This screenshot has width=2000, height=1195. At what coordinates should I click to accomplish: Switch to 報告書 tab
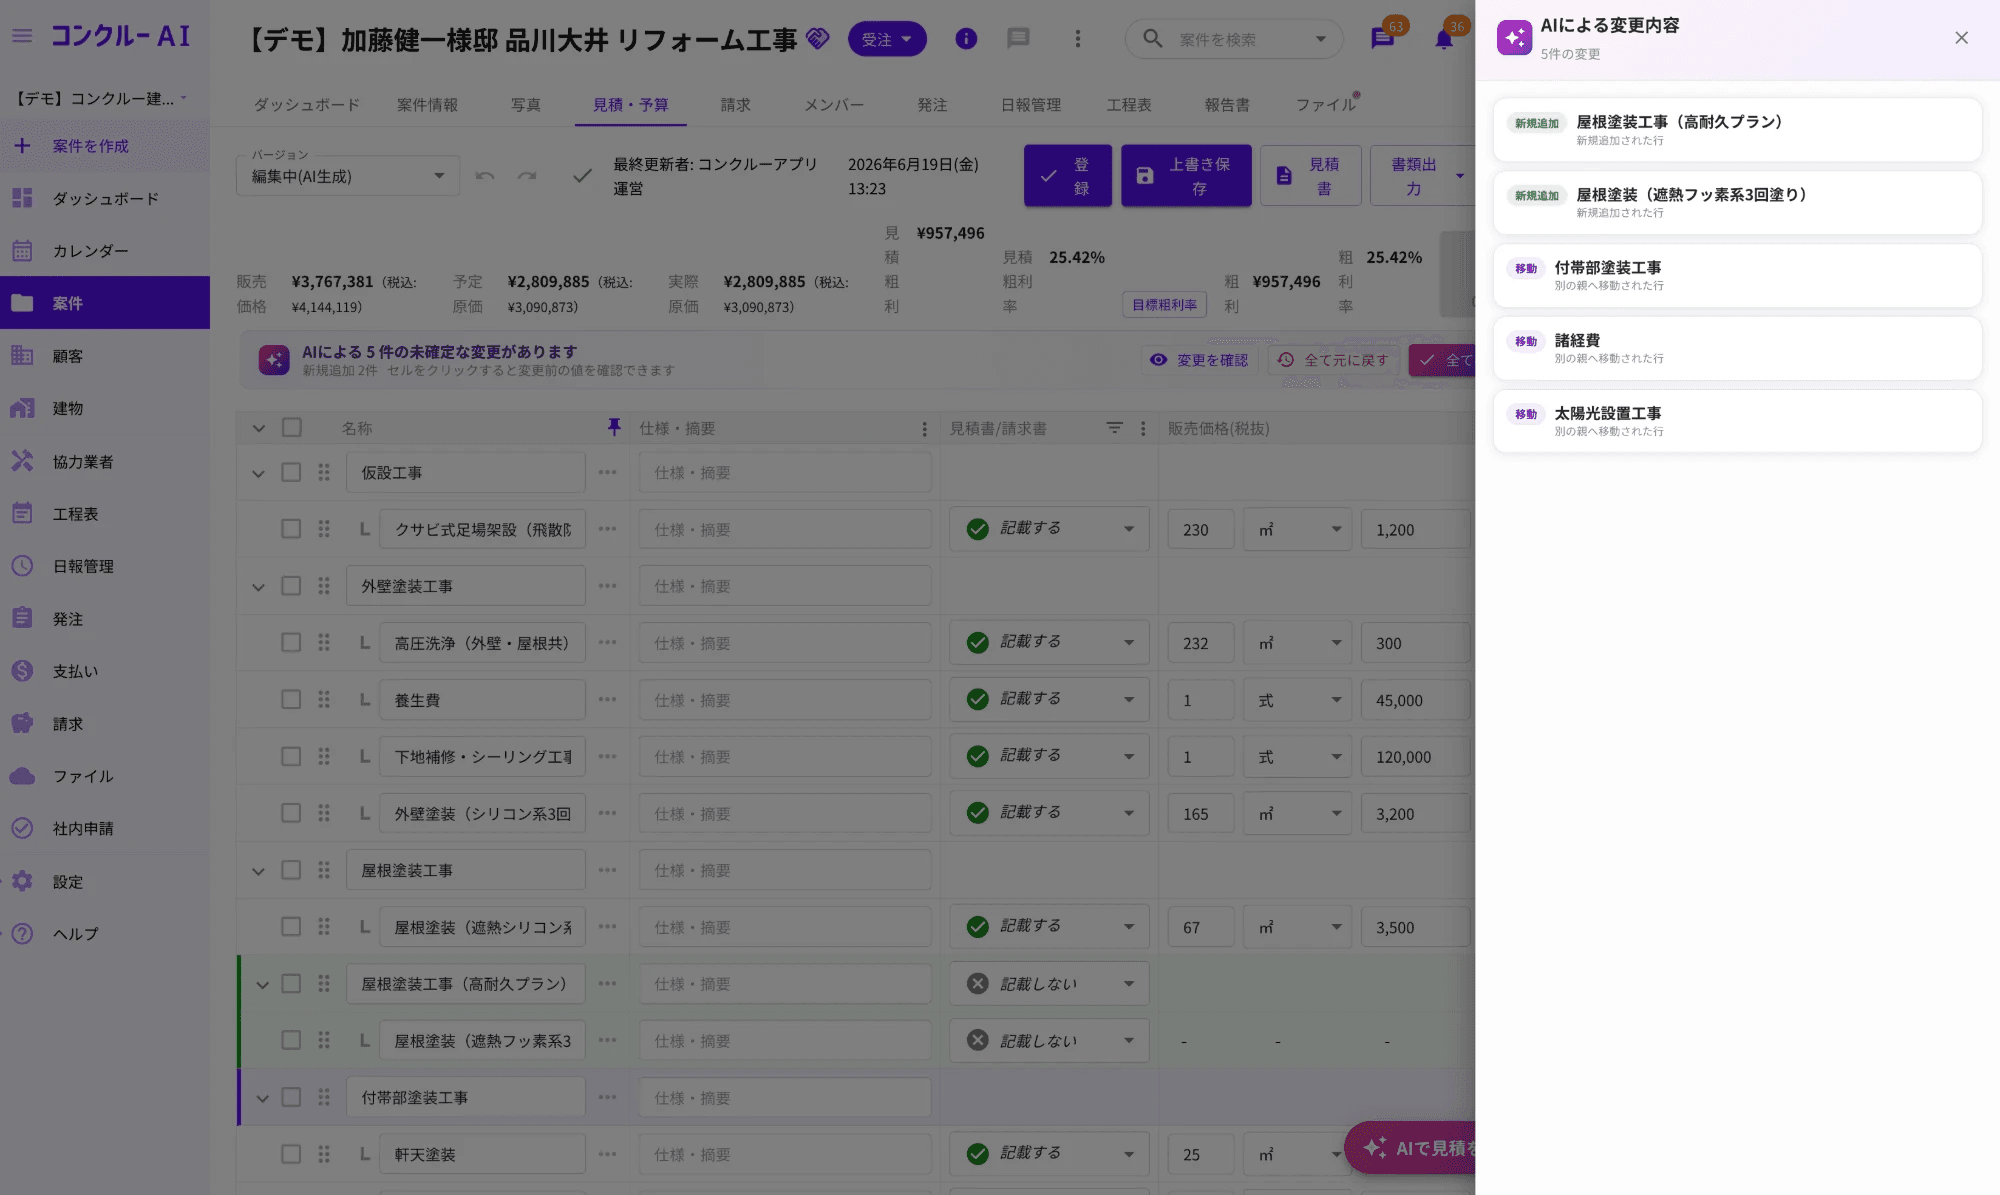coord(1227,105)
